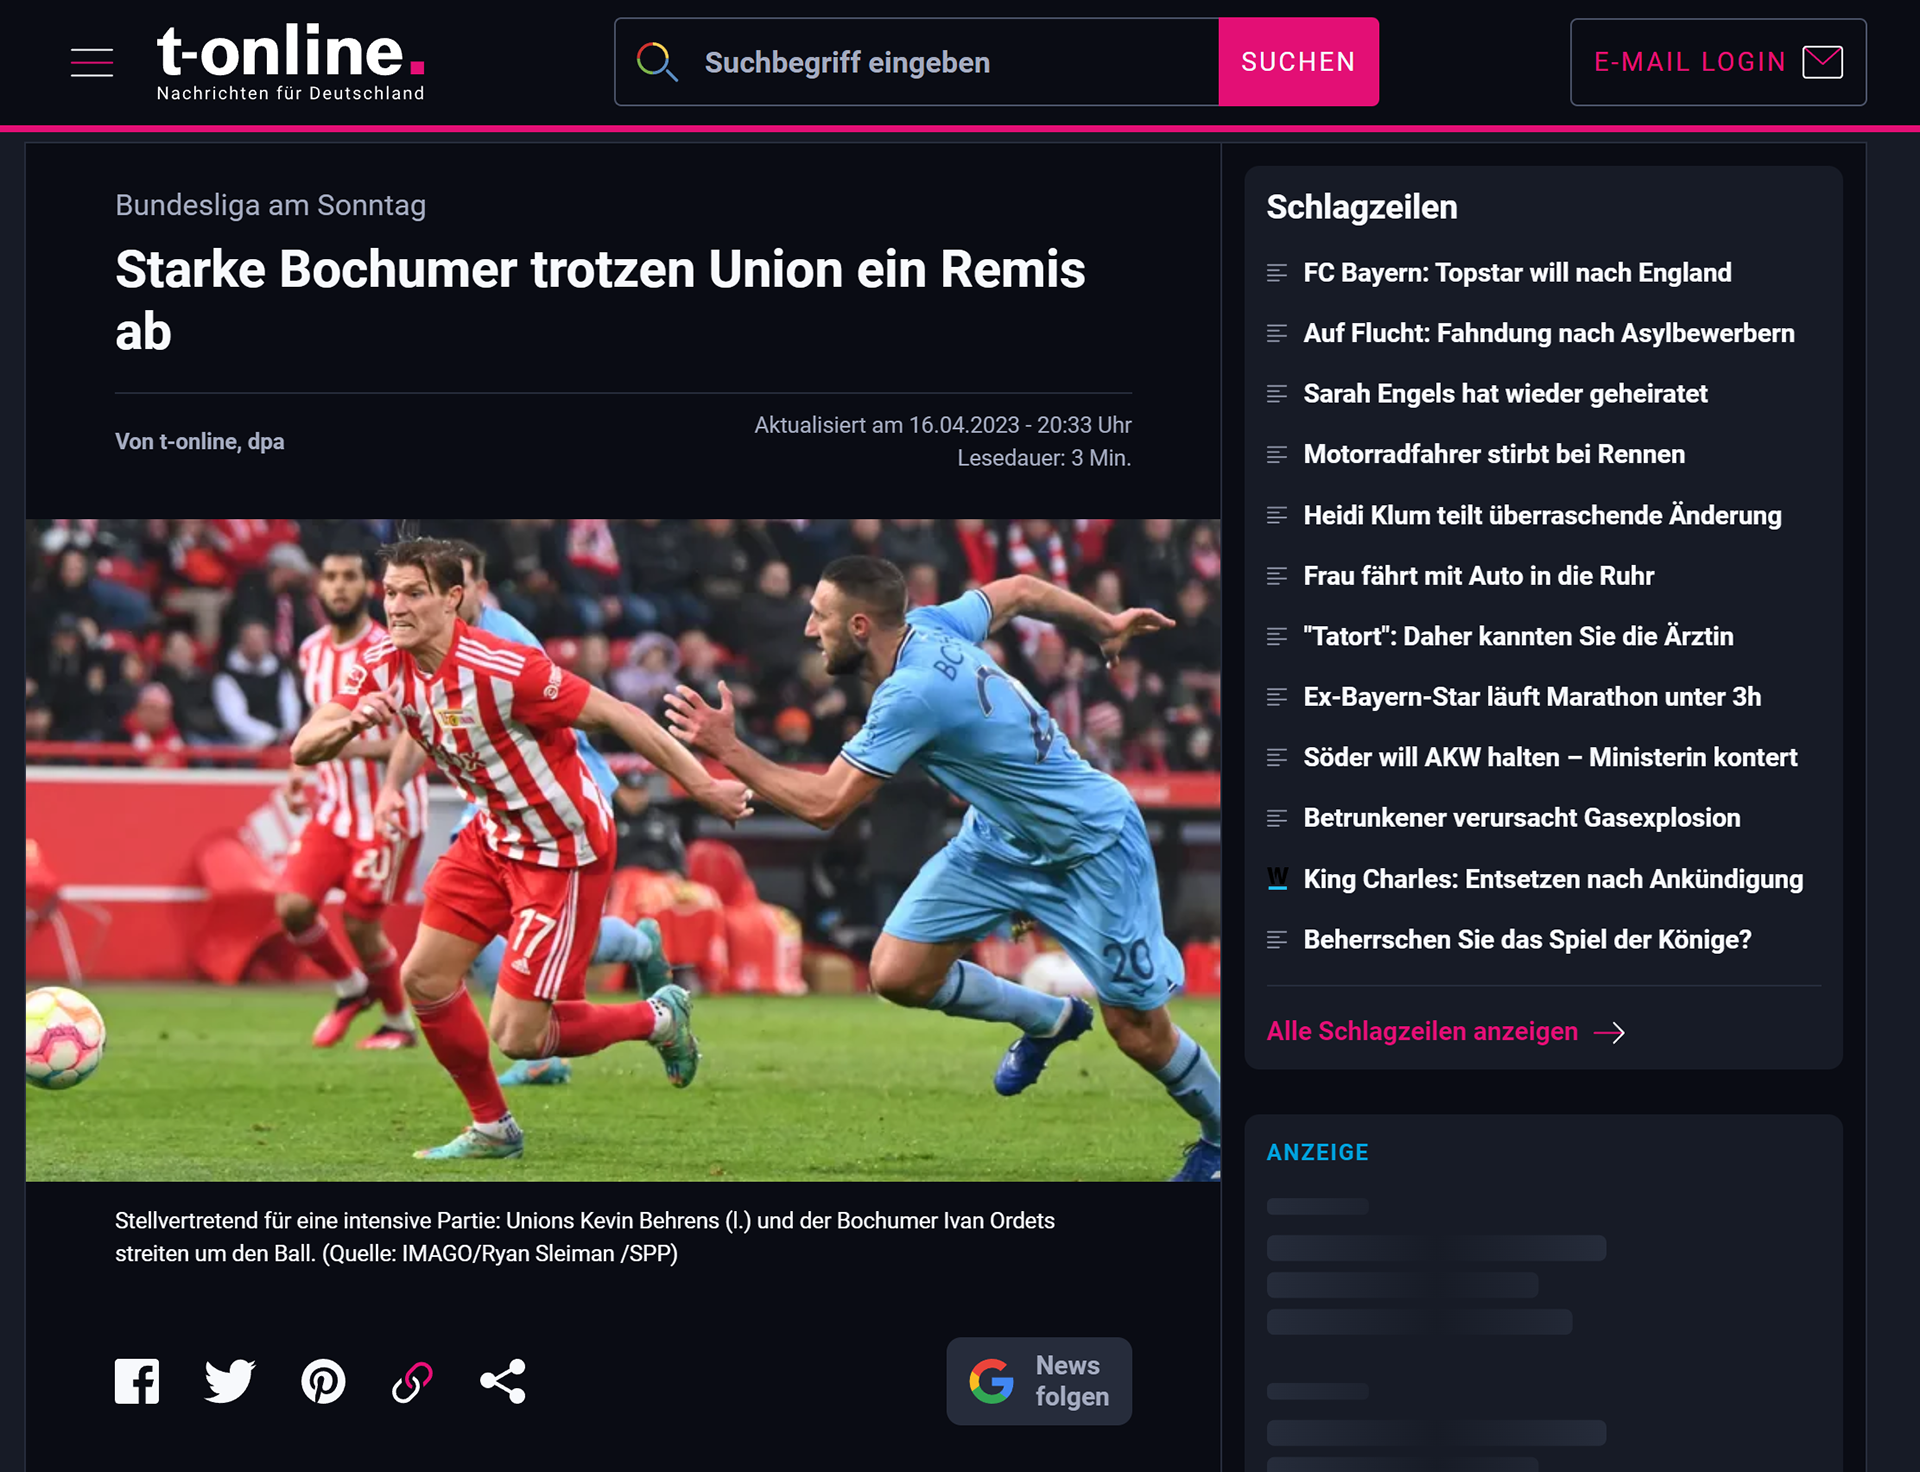
Task: Follow on Google News button
Action: pos(1039,1381)
